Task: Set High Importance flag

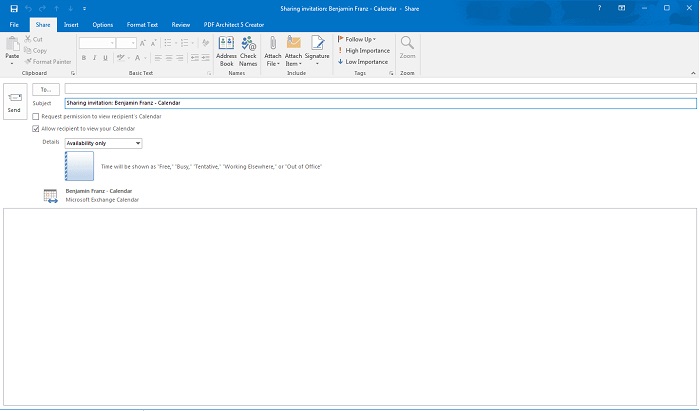Action: 364,50
